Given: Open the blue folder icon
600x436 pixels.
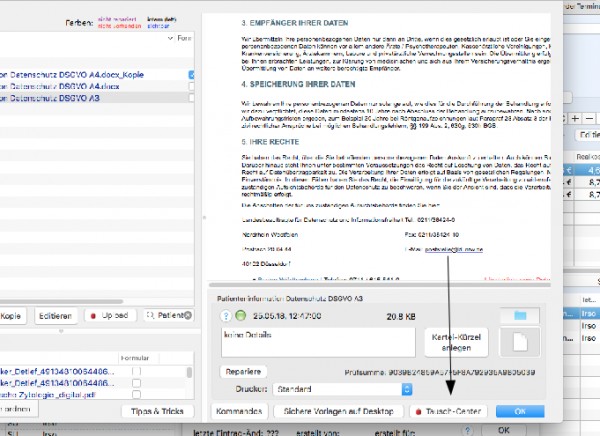Looking at the screenshot, I should coord(520,316).
